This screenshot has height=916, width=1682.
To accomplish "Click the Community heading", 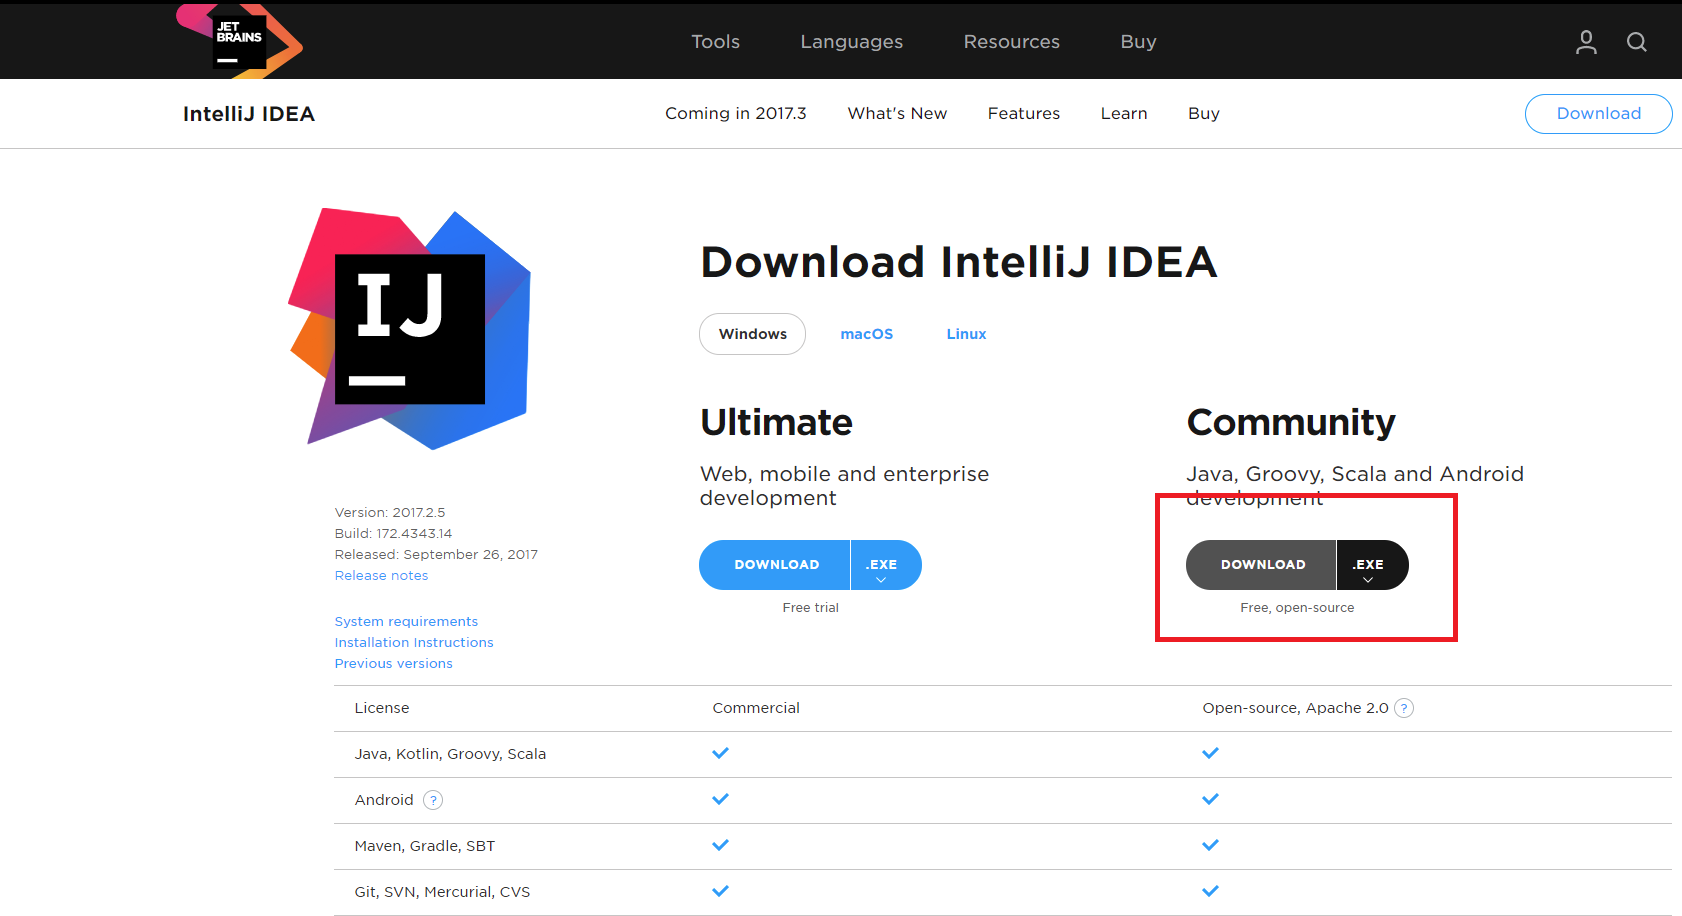I will coord(1291,424).
